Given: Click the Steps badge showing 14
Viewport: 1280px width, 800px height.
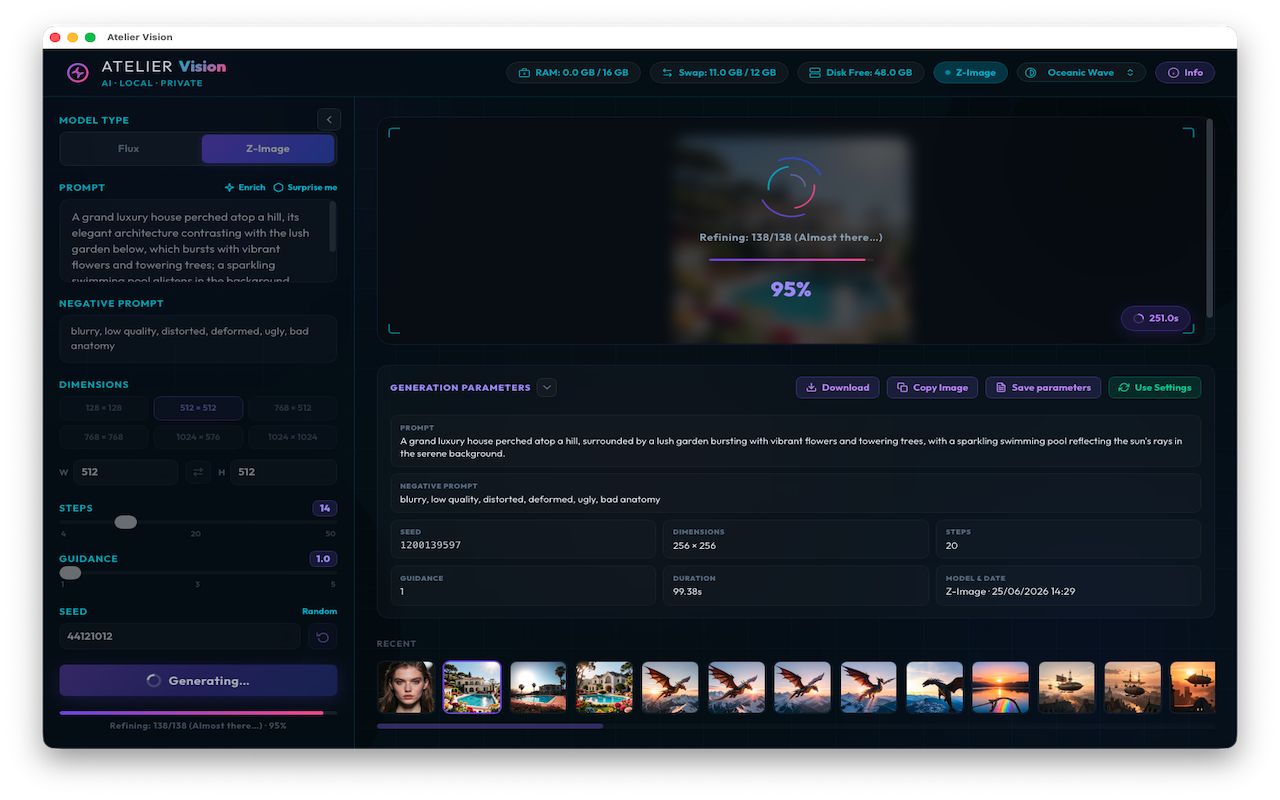Looking at the screenshot, I should [325, 508].
